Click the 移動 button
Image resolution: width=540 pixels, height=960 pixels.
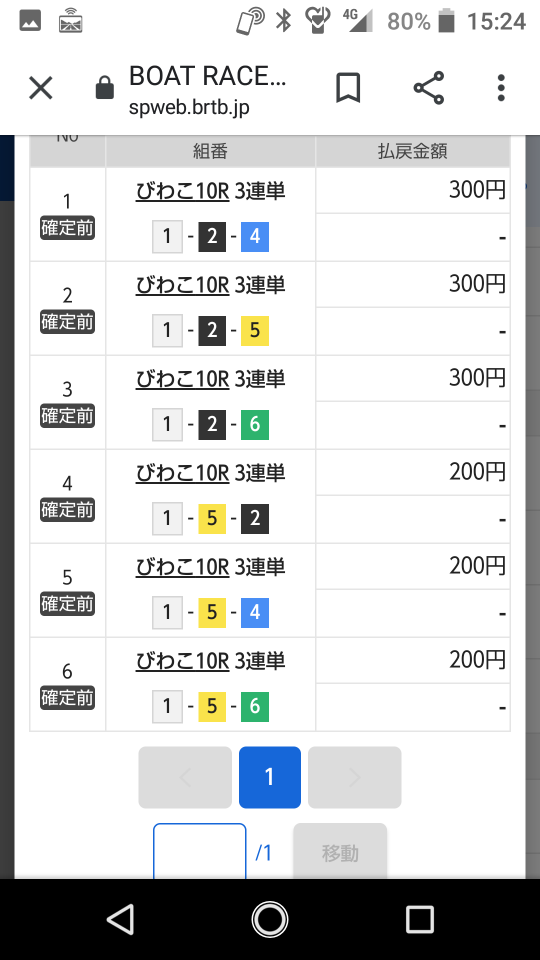coord(340,852)
